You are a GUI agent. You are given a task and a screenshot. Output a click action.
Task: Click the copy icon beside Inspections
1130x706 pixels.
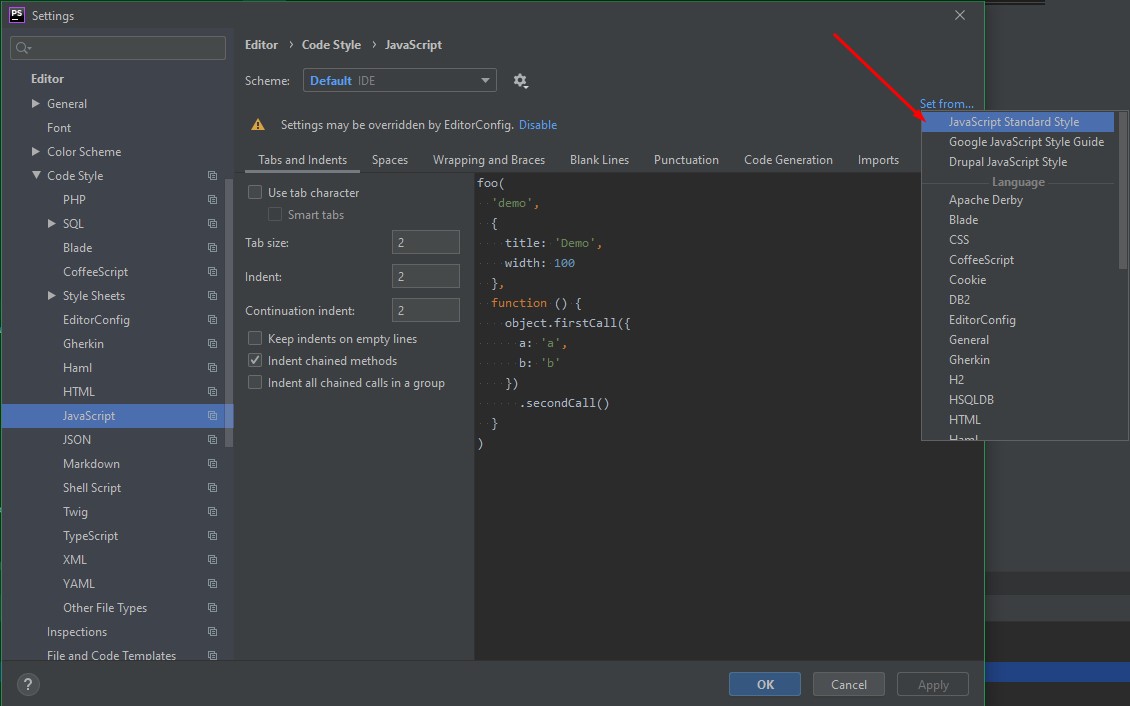tap(213, 632)
